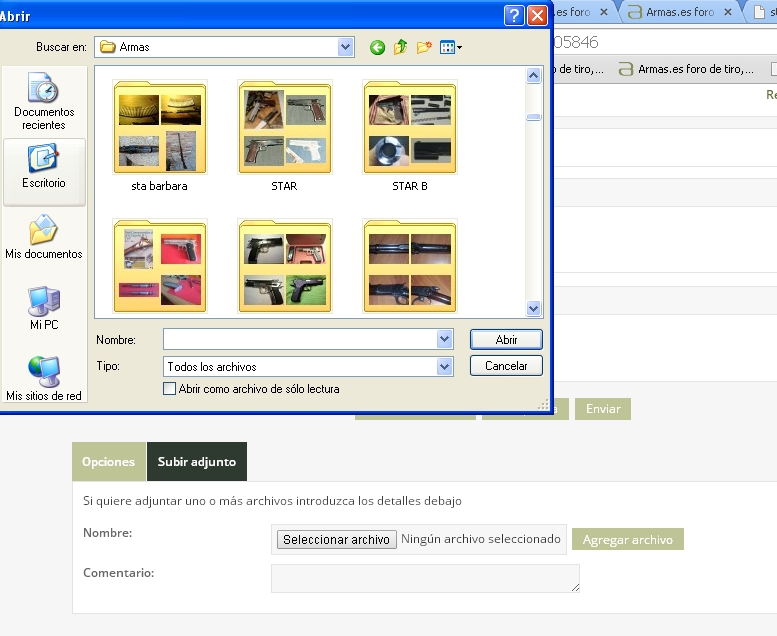
Task: Click the Agregar archivo button
Action: pos(628,540)
